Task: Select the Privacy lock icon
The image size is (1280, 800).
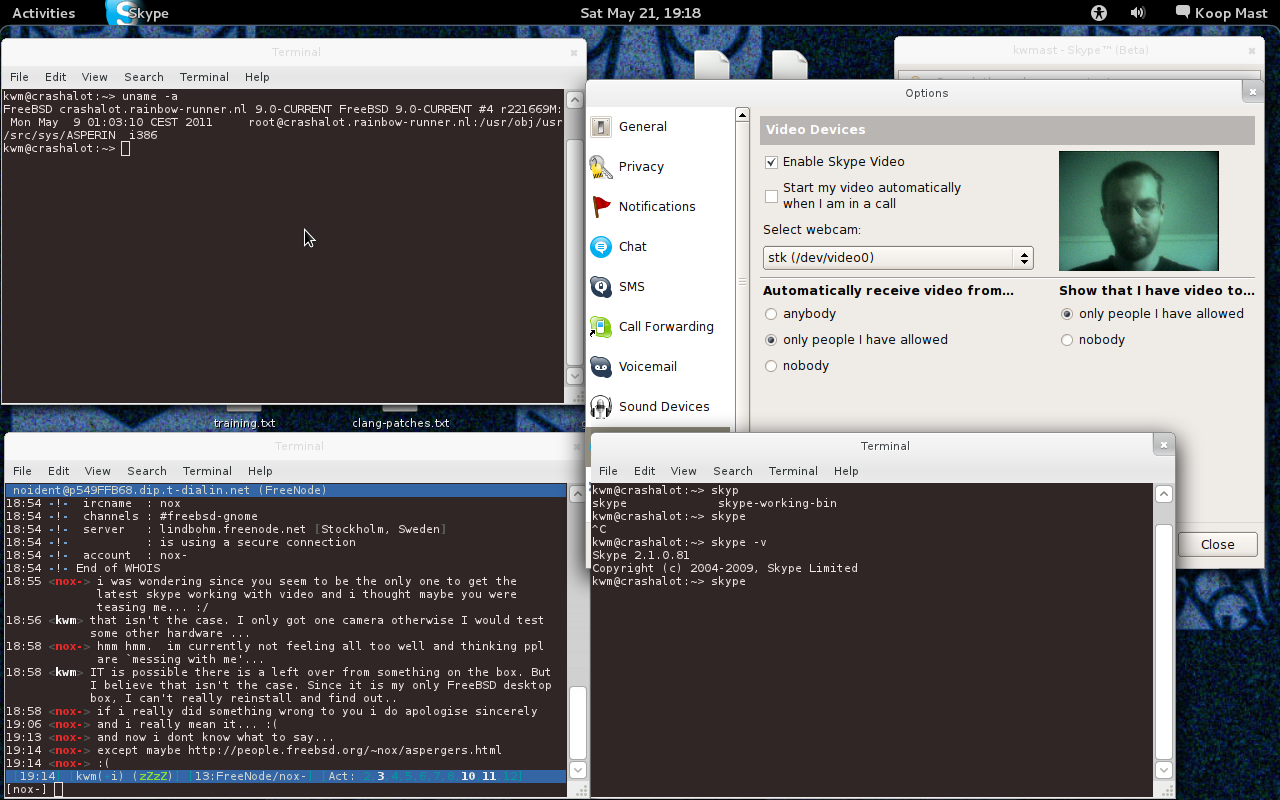Action: pyautogui.click(x=601, y=167)
